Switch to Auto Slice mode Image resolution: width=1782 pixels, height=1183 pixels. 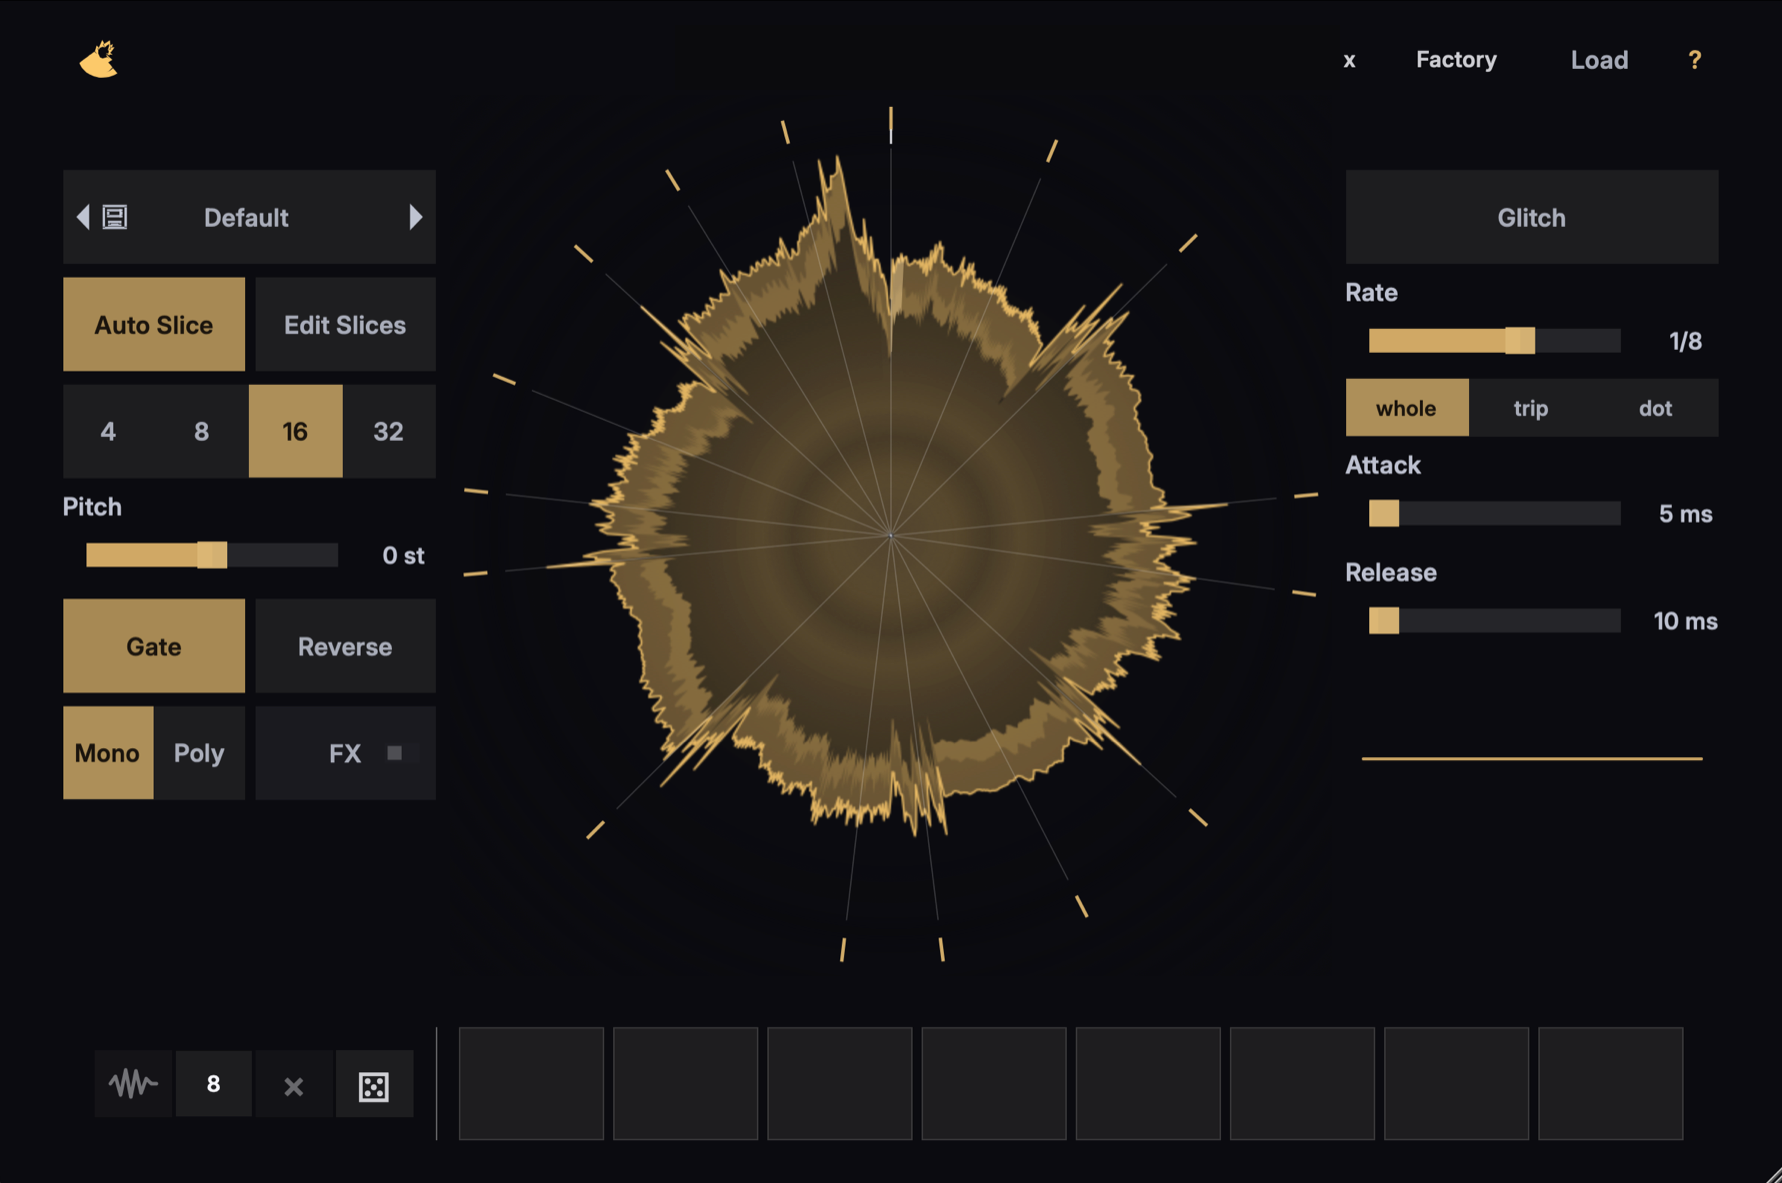pos(154,324)
